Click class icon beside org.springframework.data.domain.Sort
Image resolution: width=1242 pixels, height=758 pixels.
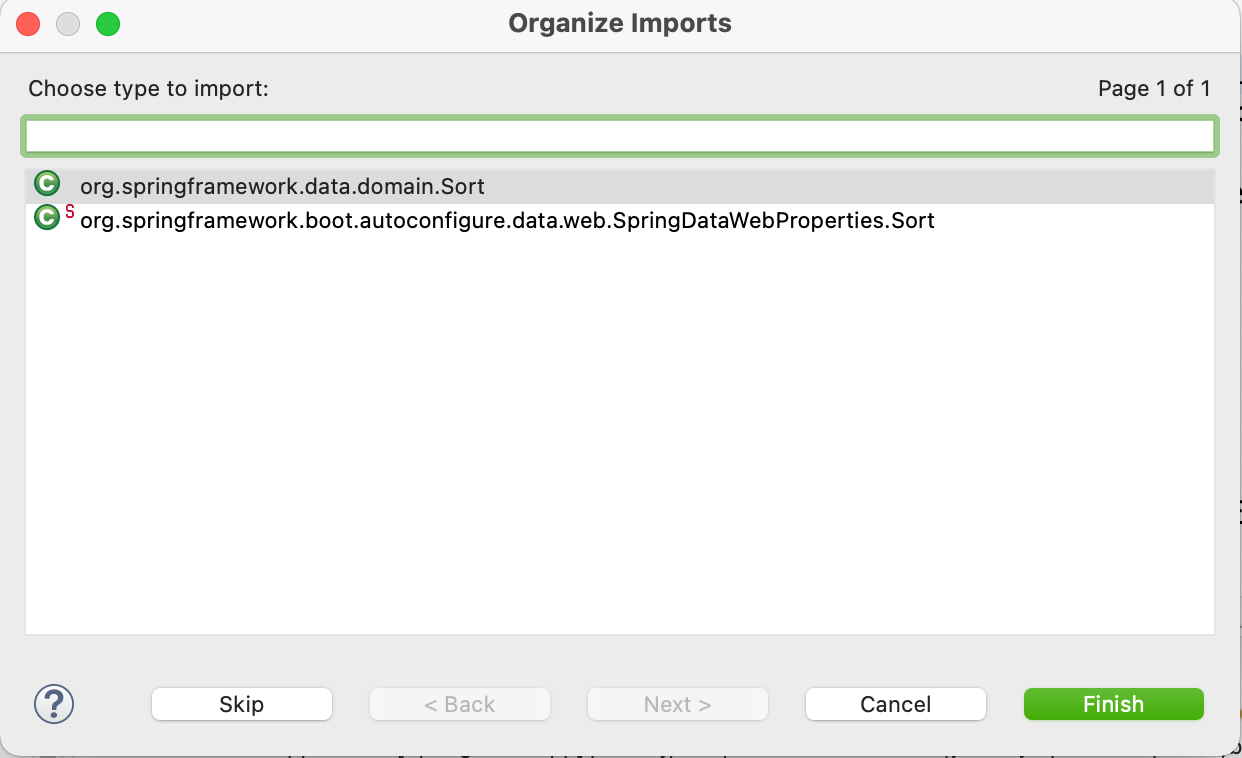pos(47,185)
